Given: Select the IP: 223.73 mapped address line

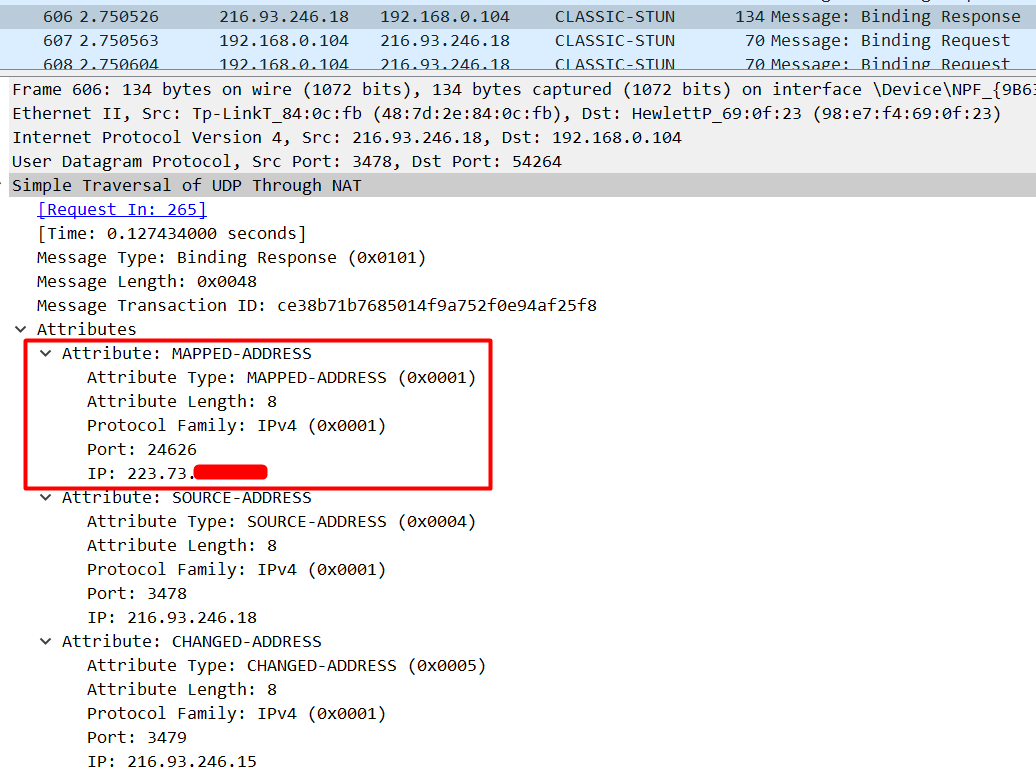Looking at the screenshot, I should click(177, 473).
